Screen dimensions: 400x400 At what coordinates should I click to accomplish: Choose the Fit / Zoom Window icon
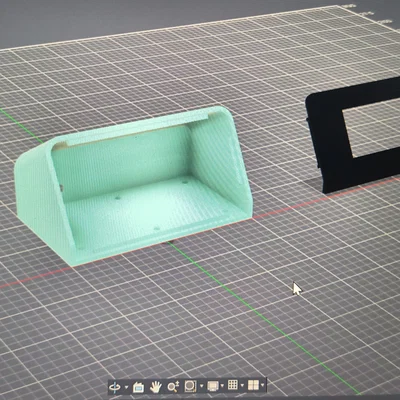pos(190,386)
